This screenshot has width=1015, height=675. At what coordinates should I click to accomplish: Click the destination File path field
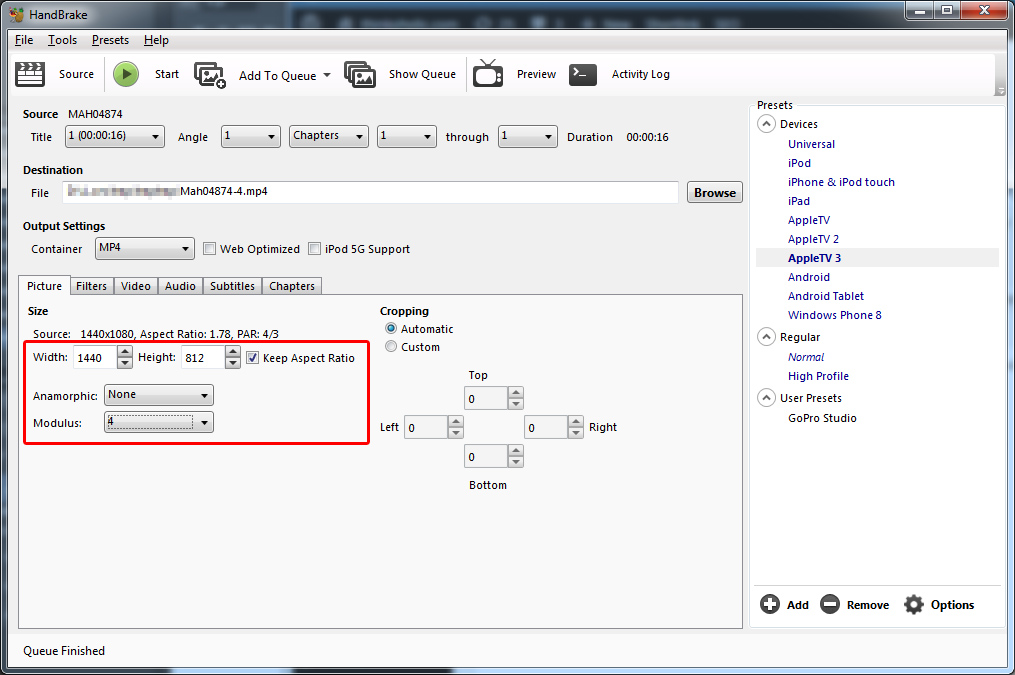tap(370, 192)
